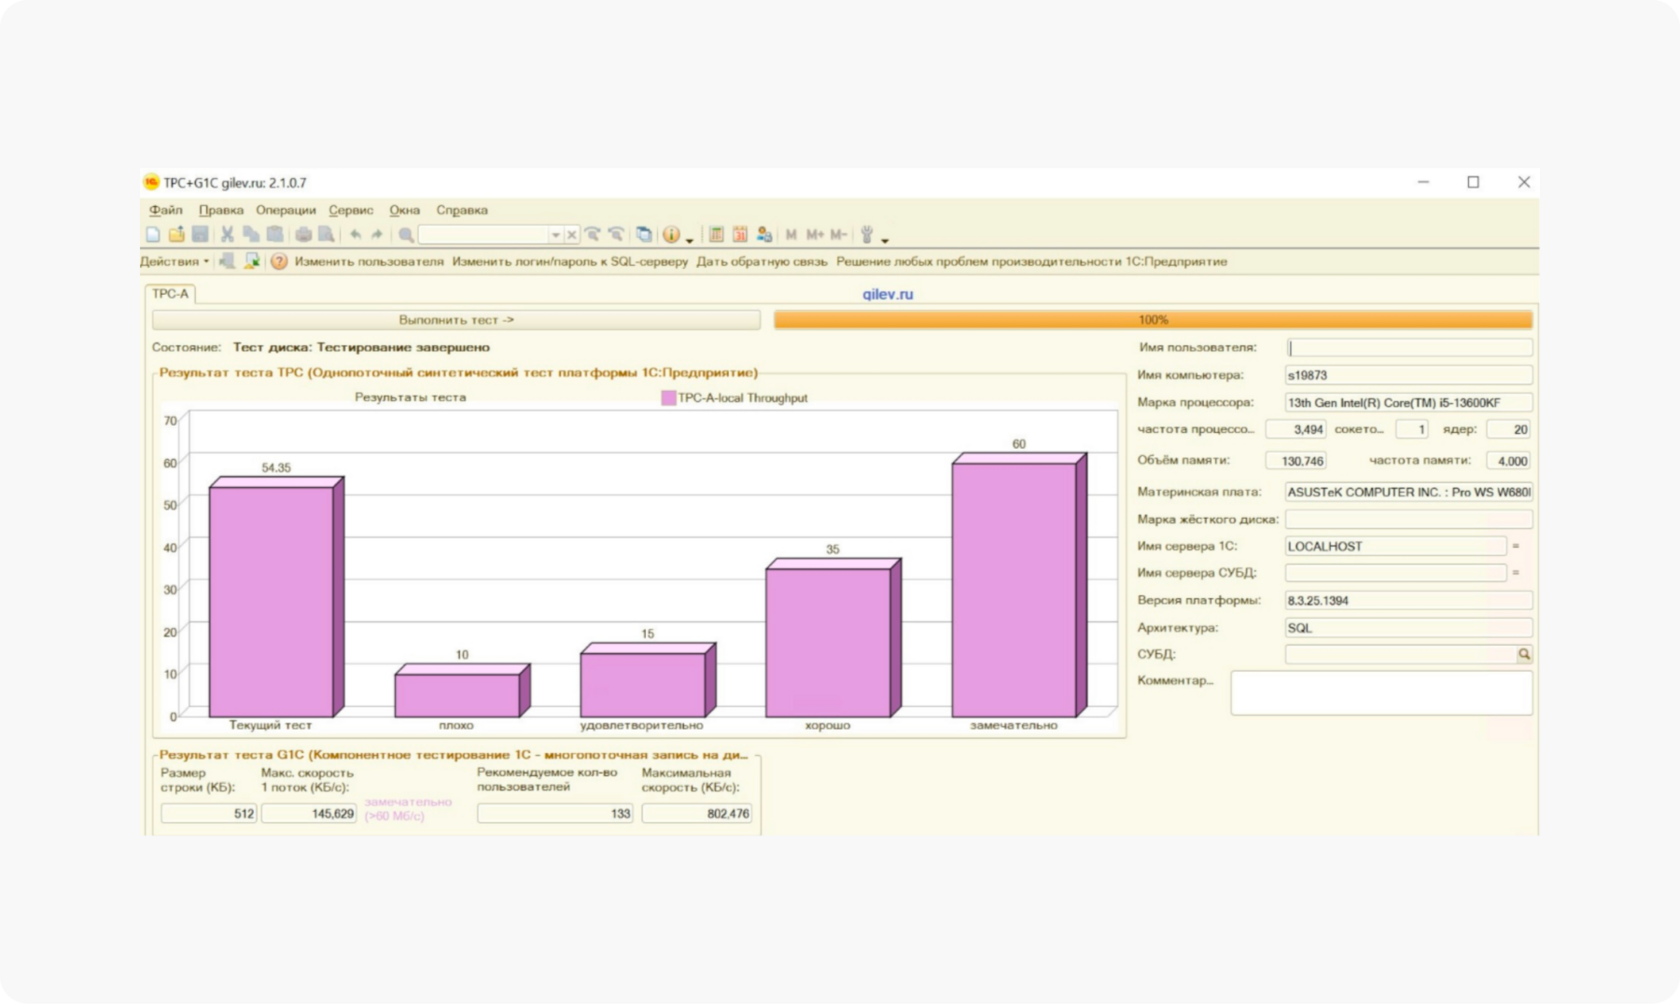Viewport: 1680px width, 1004px height.
Task: Open the Сервис menu
Action: (351, 210)
